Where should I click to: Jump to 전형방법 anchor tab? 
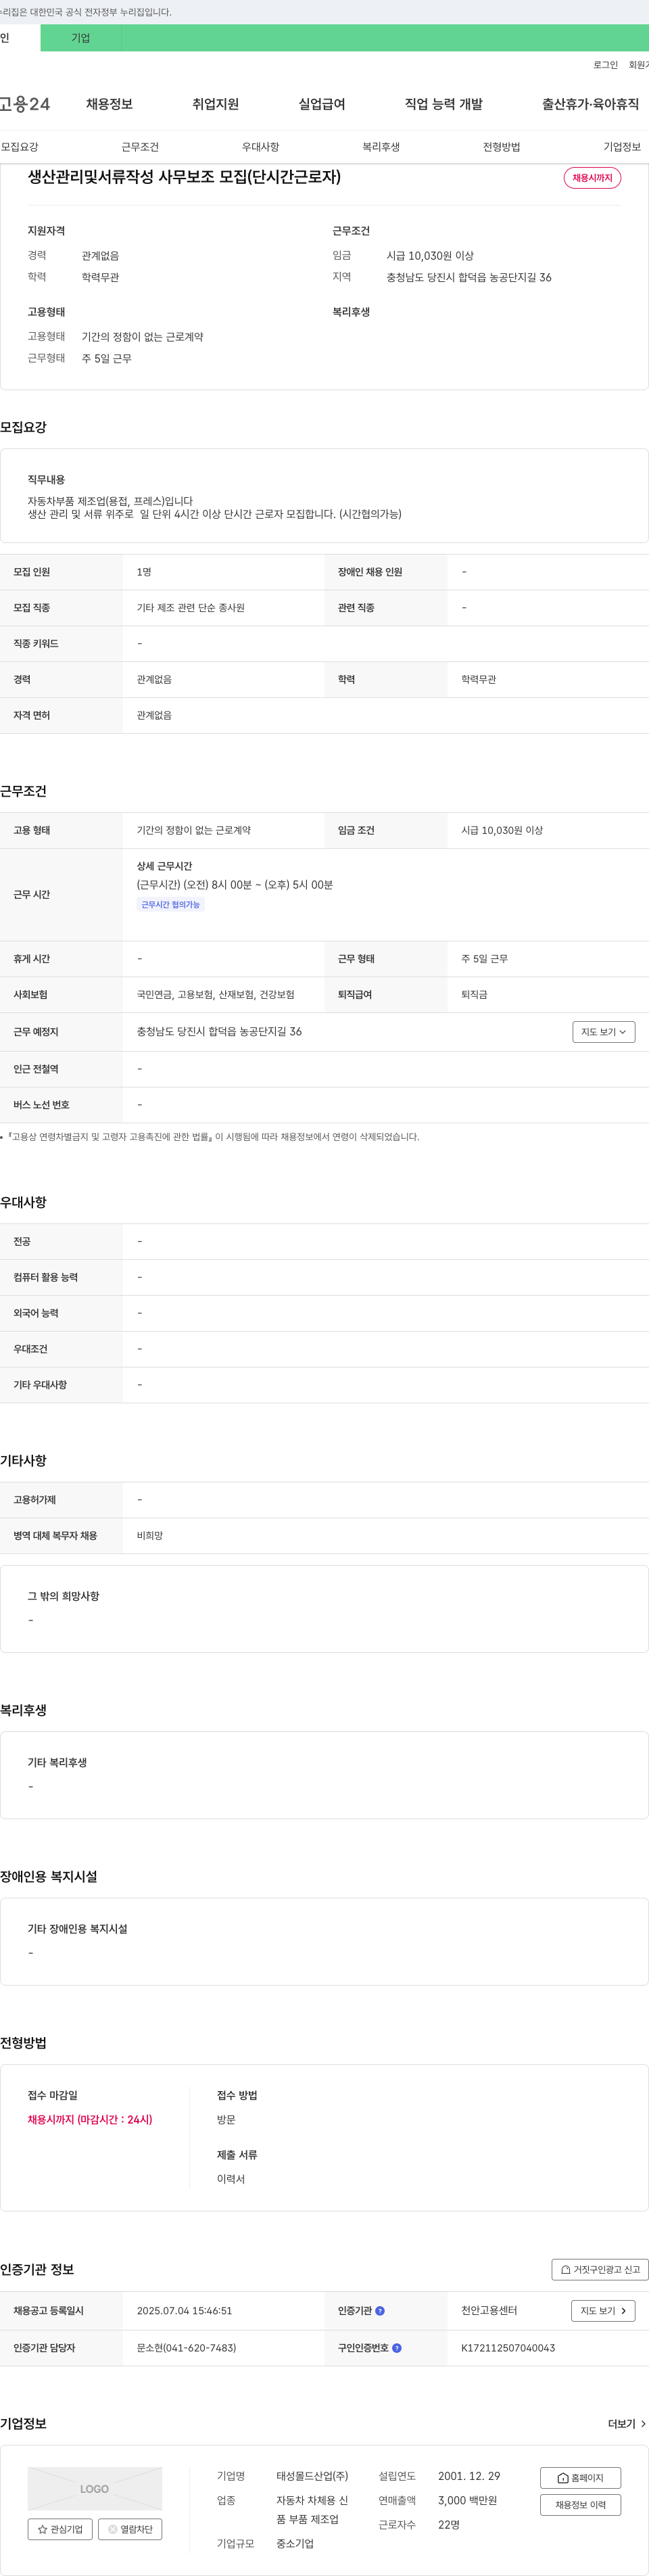pyautogui.click(x=501, y=147)
